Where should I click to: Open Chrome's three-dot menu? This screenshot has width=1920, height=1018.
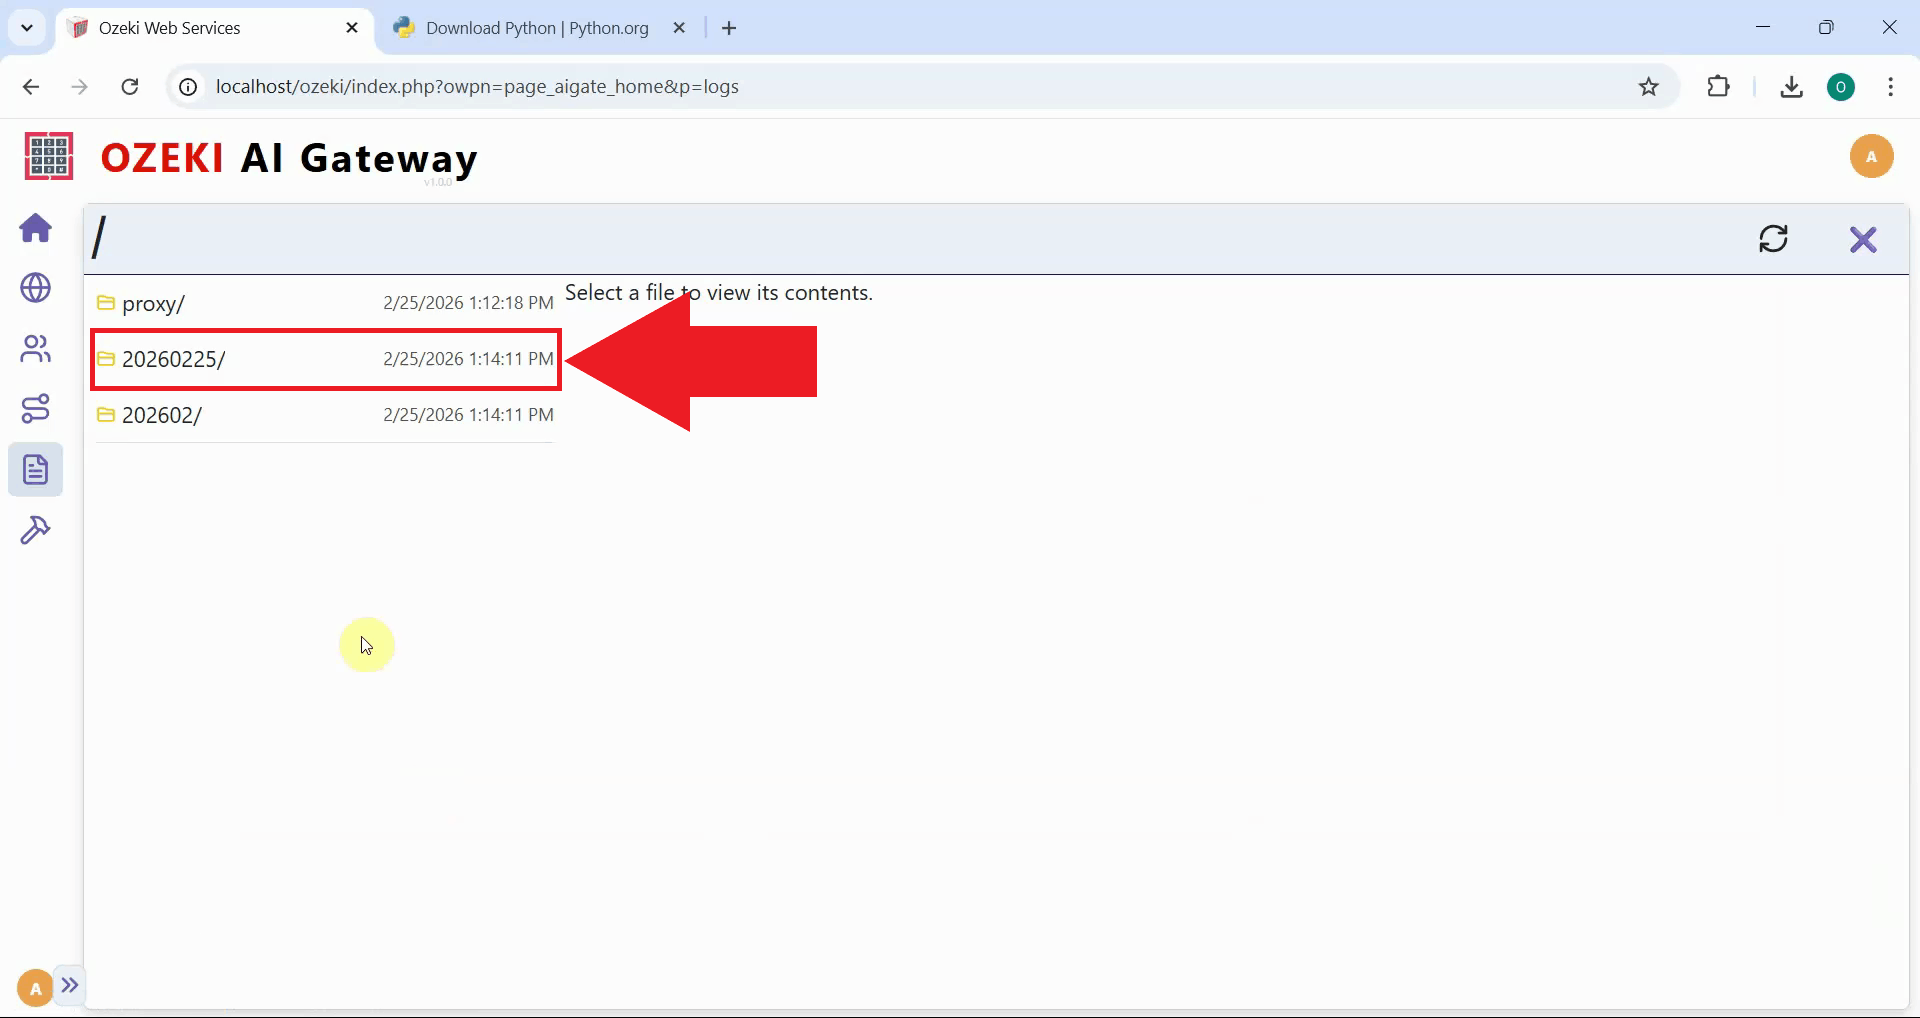[x=1890, y=87]
